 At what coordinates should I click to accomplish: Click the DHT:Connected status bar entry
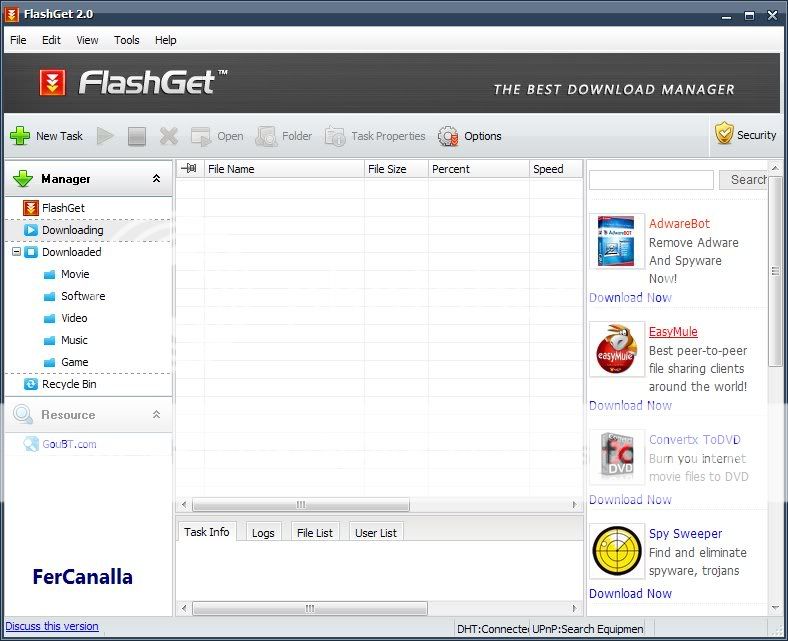tap(492, 629)
